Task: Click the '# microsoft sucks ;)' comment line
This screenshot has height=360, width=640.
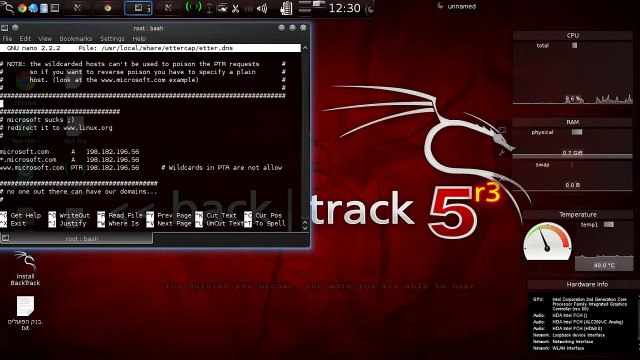Action: pyautogui.click(x=38, y=120)
